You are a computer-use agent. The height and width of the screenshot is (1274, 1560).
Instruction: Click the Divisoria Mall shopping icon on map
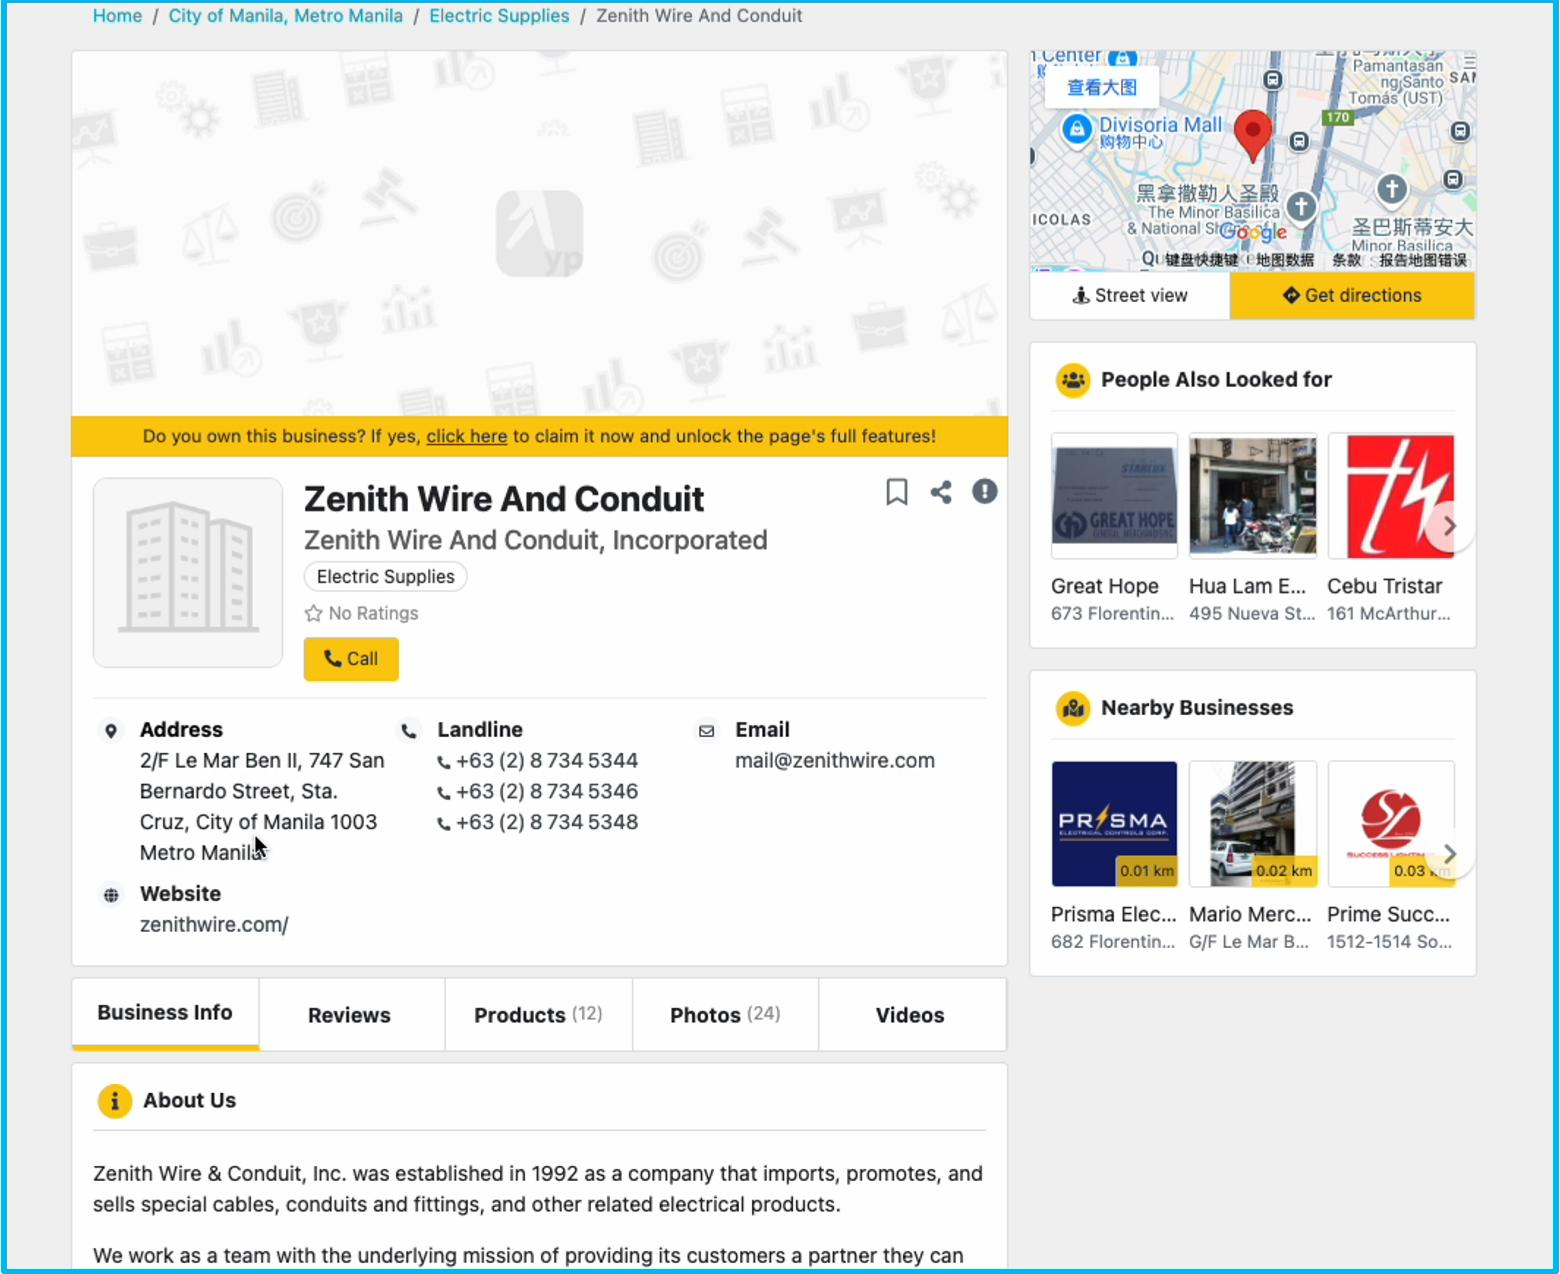(x=1077, y=129)
